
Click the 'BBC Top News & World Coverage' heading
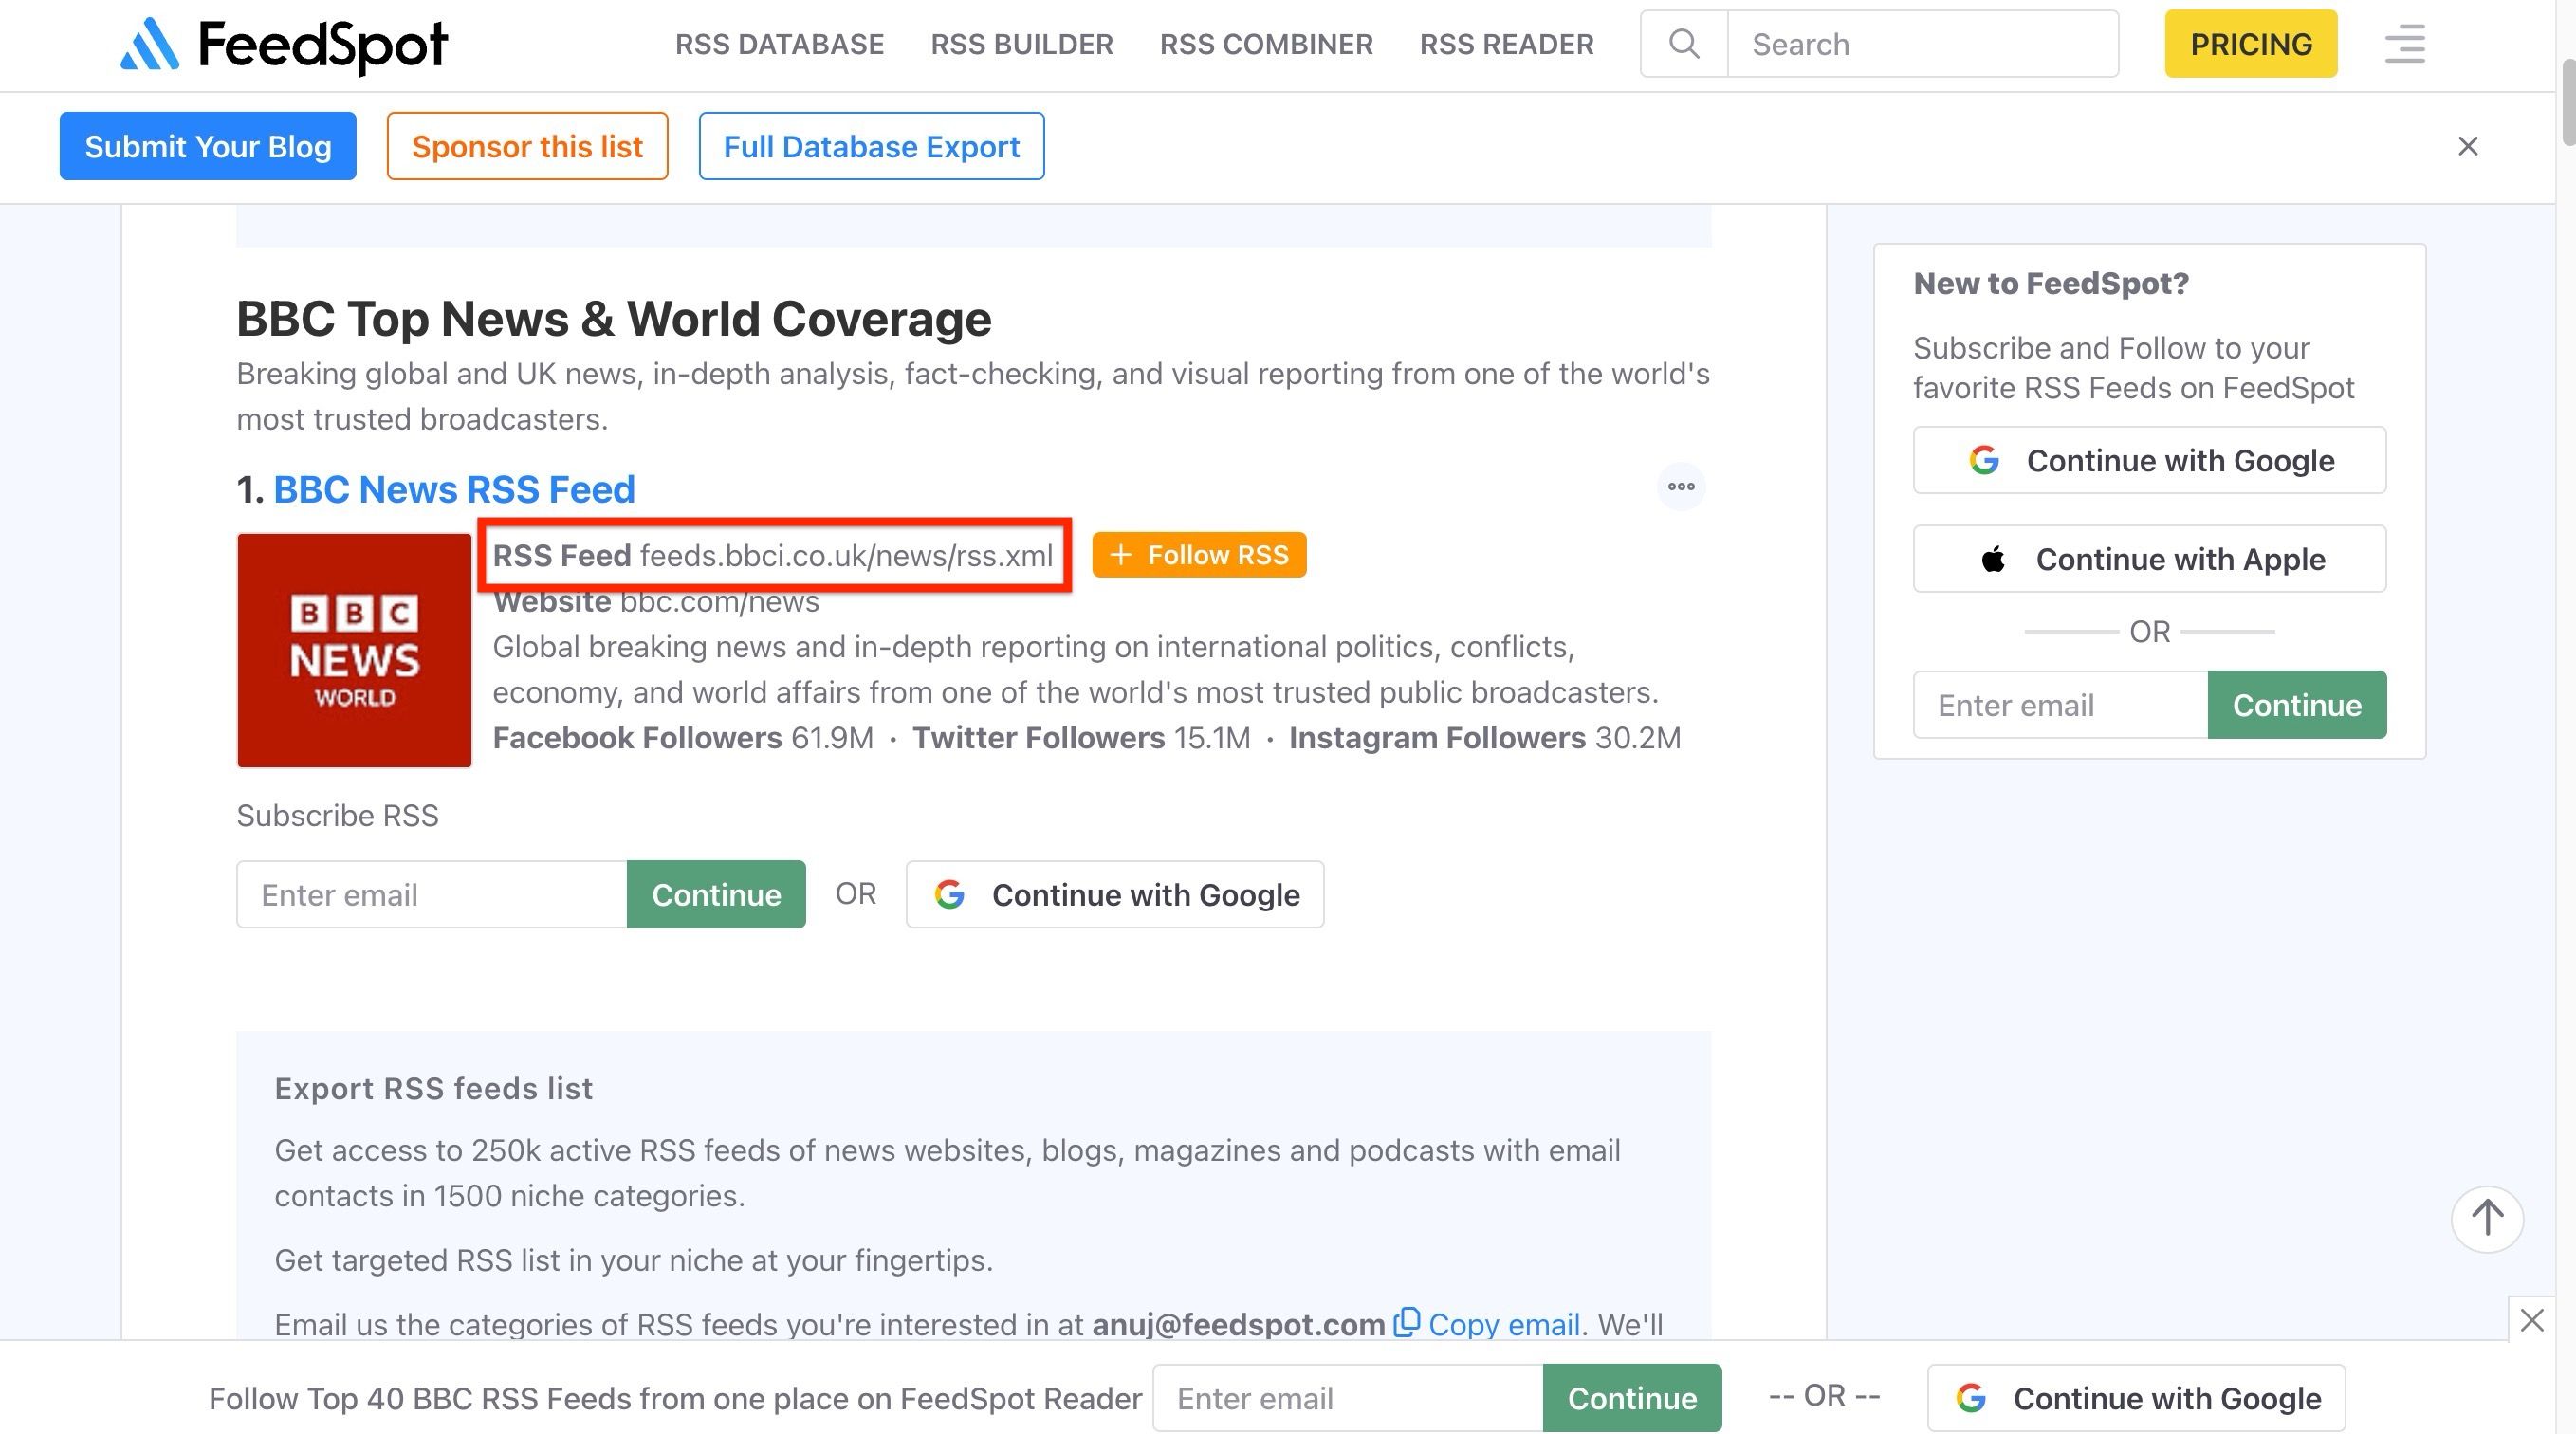point(614,319)
